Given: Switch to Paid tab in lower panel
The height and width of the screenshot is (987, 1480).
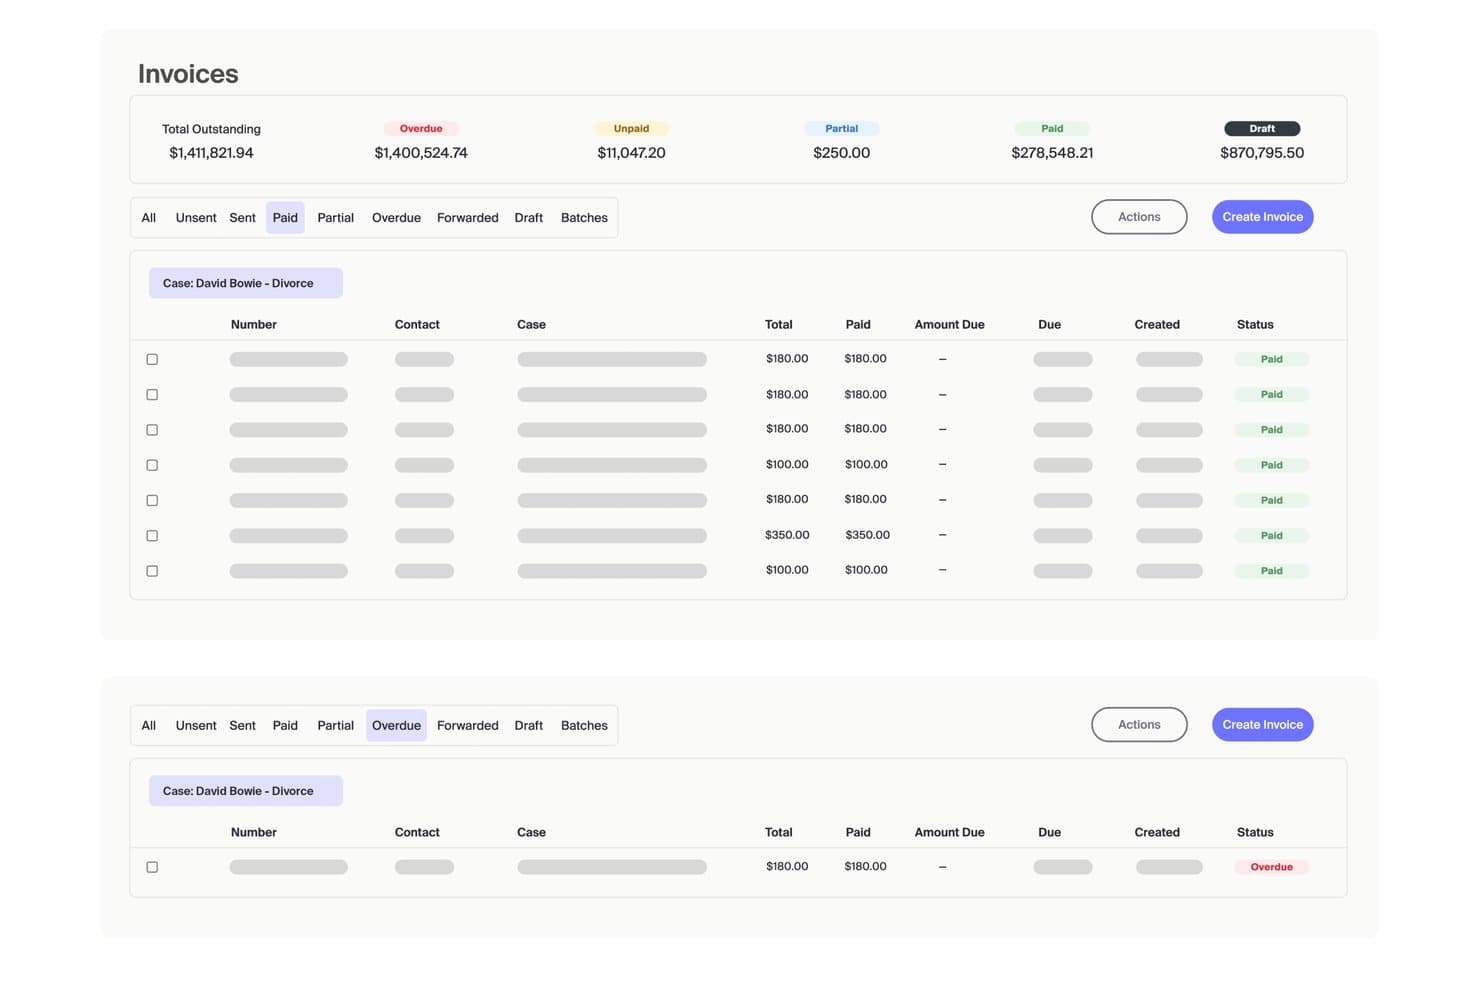Looking at the screenshot, I should coord(285,726).
